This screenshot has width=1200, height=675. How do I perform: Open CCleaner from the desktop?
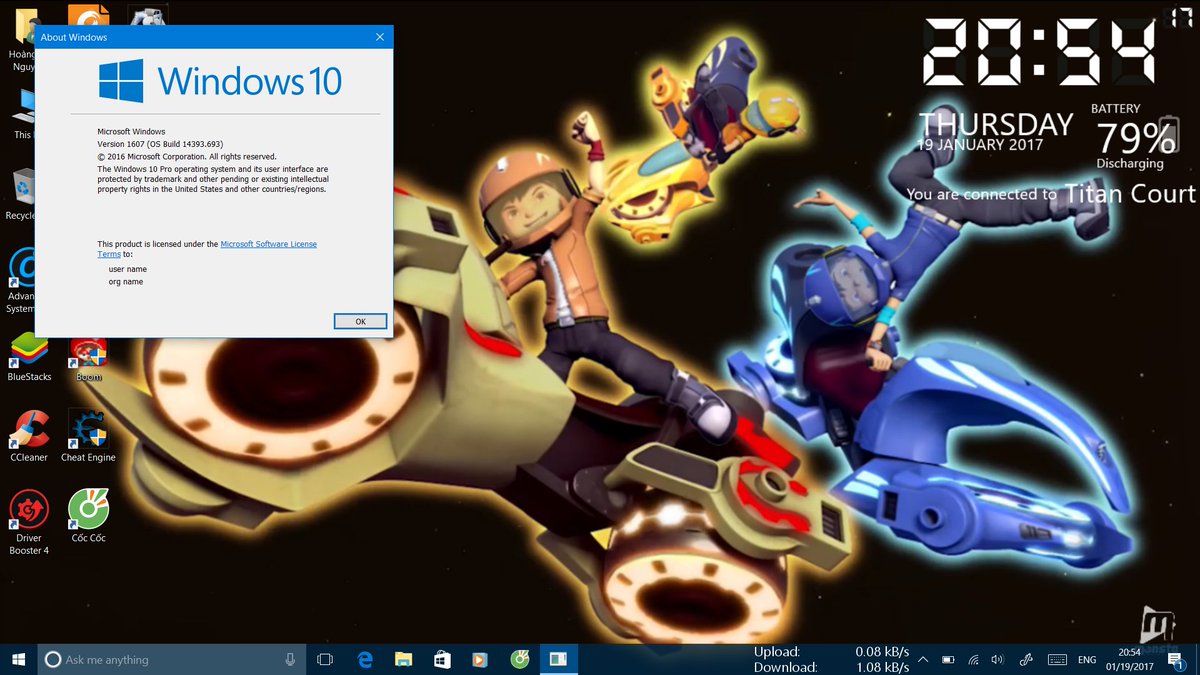pos(29,435)
